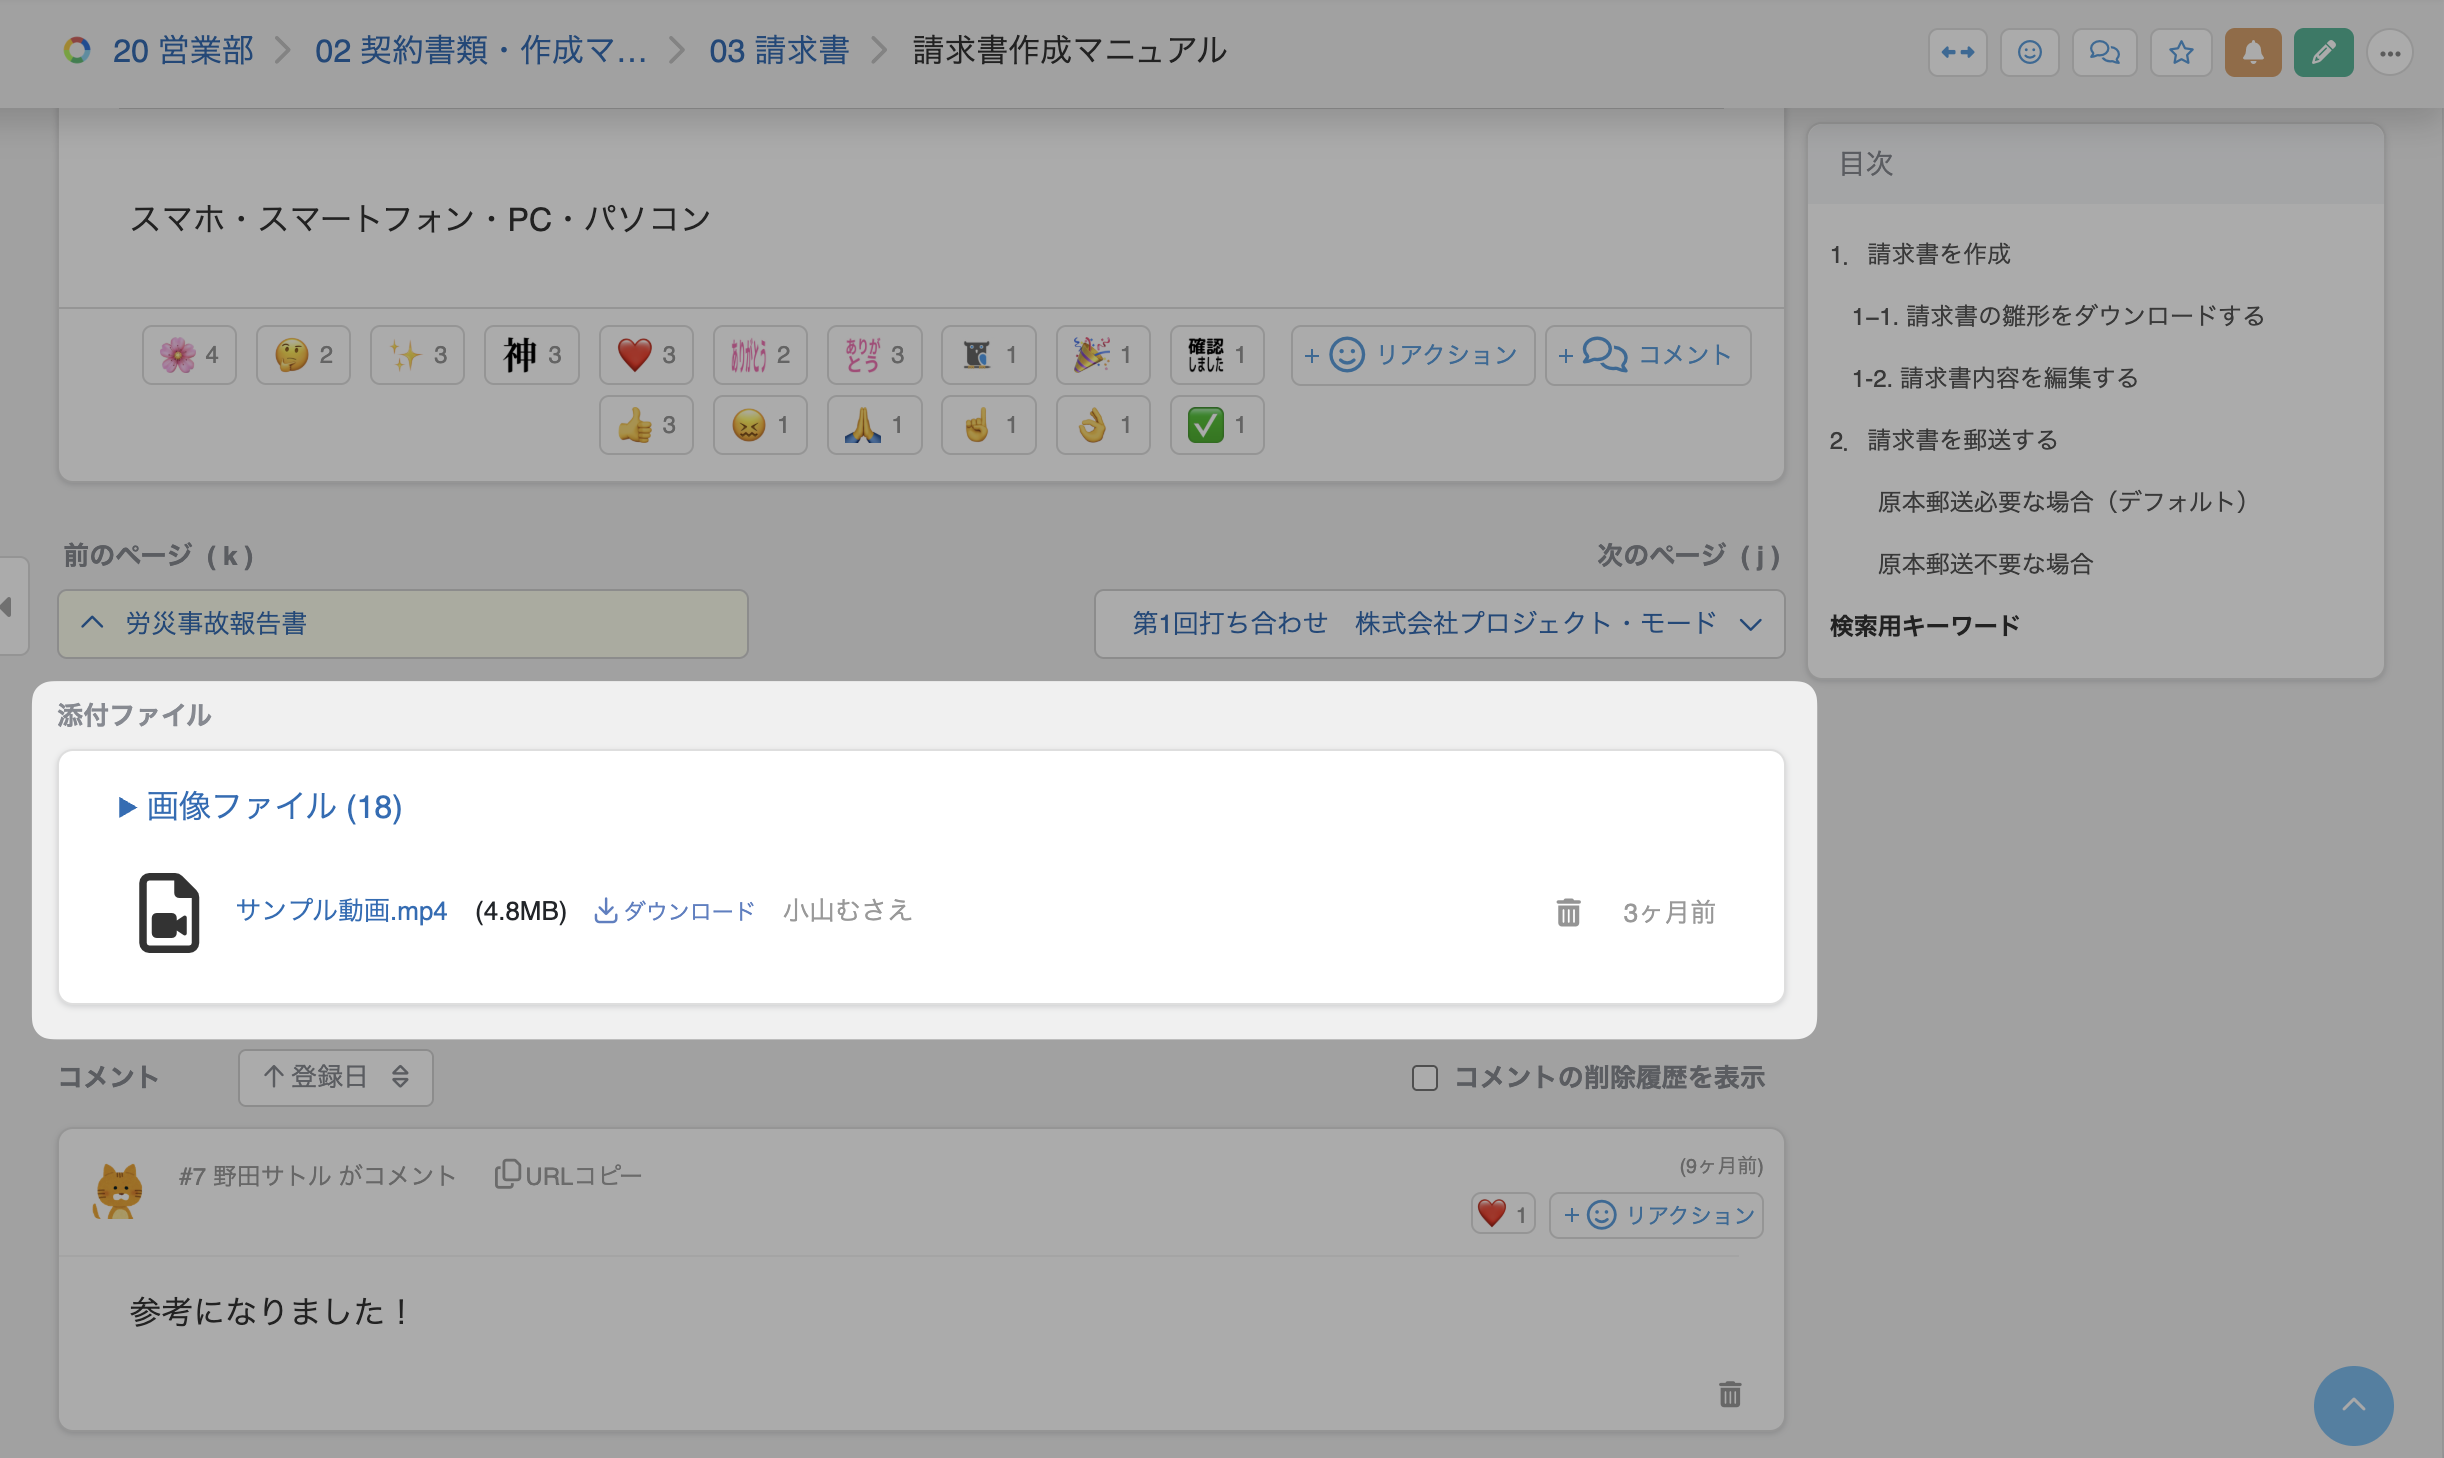Screen dimensions: 2444x1458
Task: Click the orange bell notification icon
Action: coord(2252,52)
